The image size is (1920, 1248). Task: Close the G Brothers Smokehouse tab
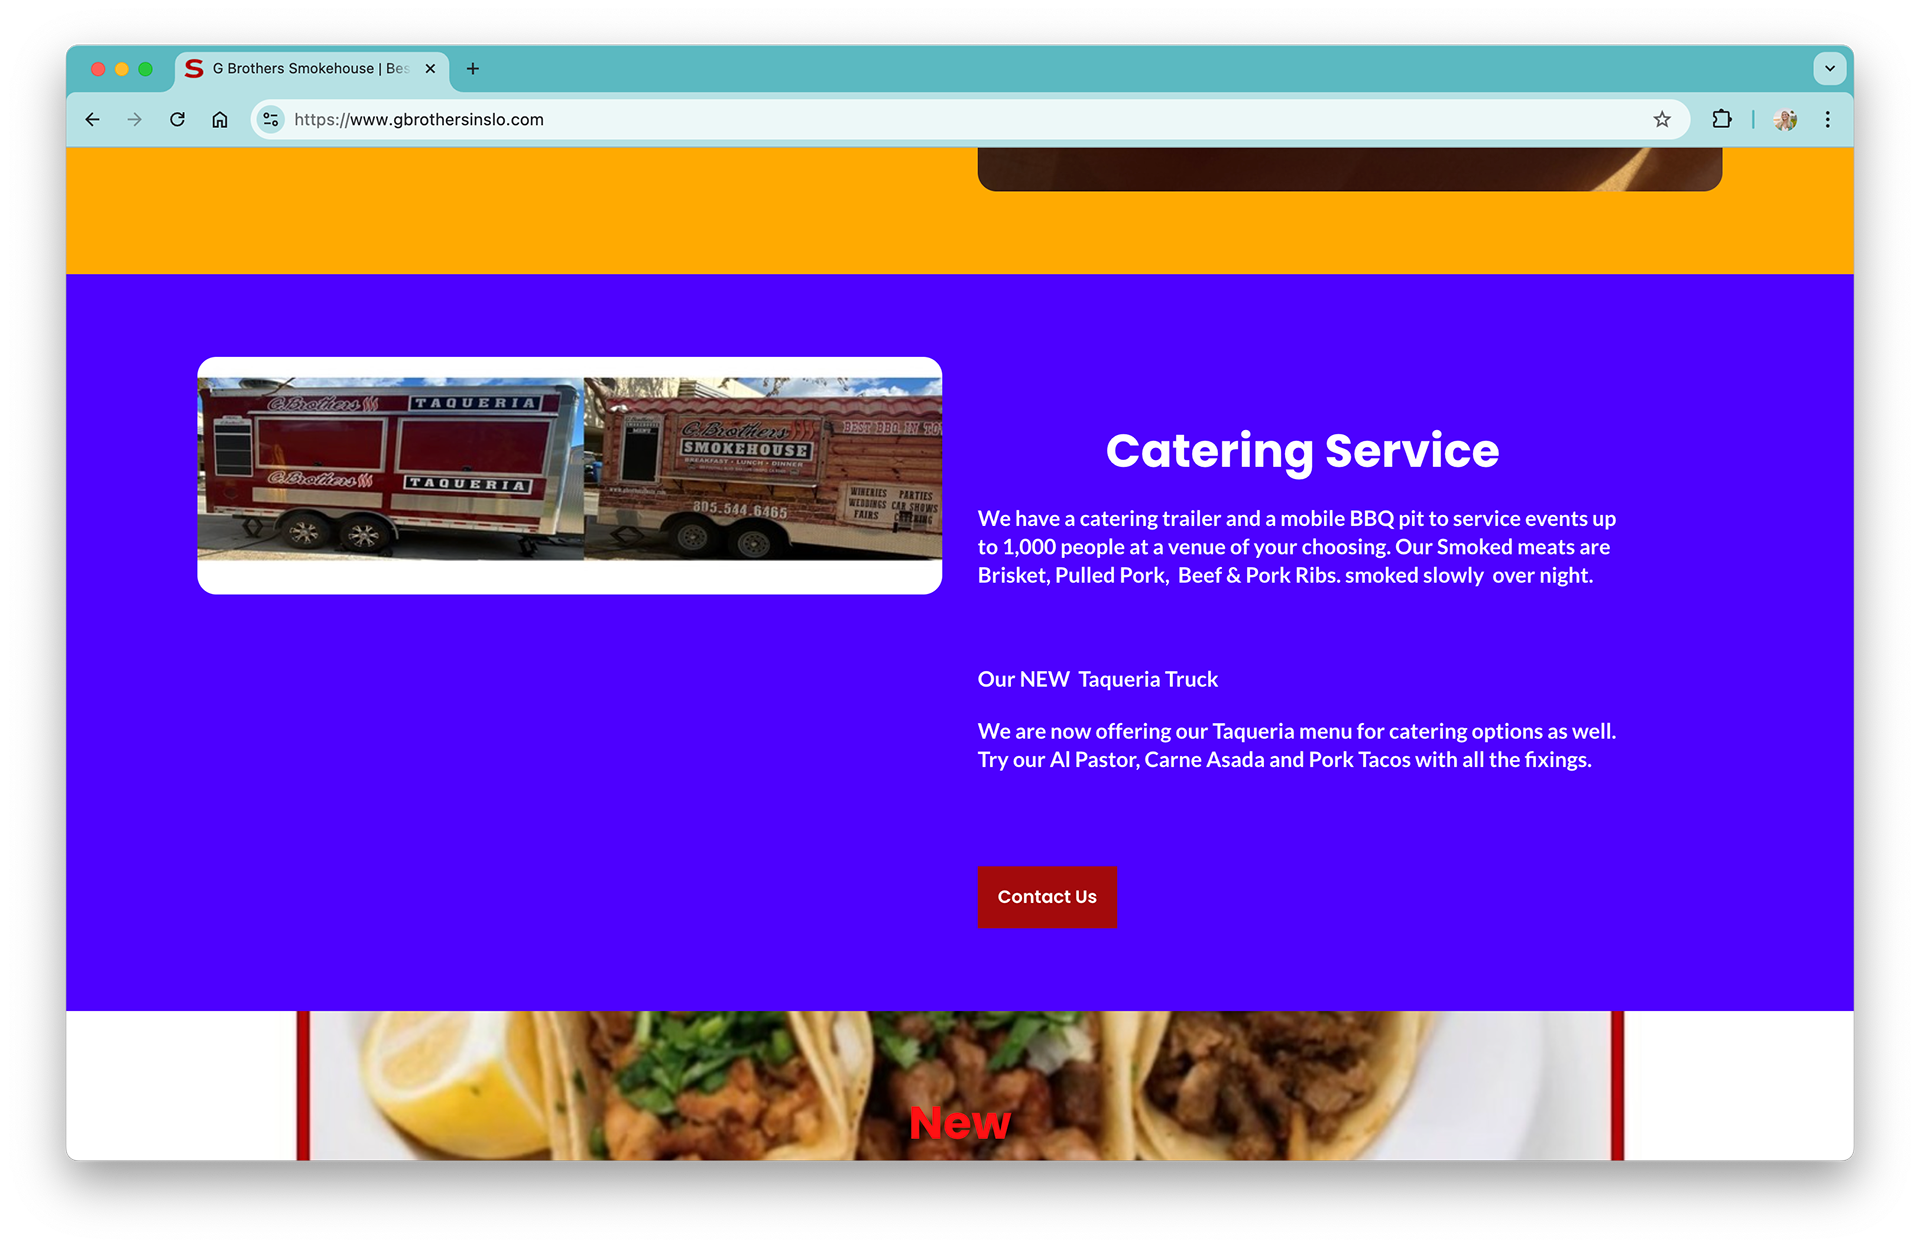430,69
